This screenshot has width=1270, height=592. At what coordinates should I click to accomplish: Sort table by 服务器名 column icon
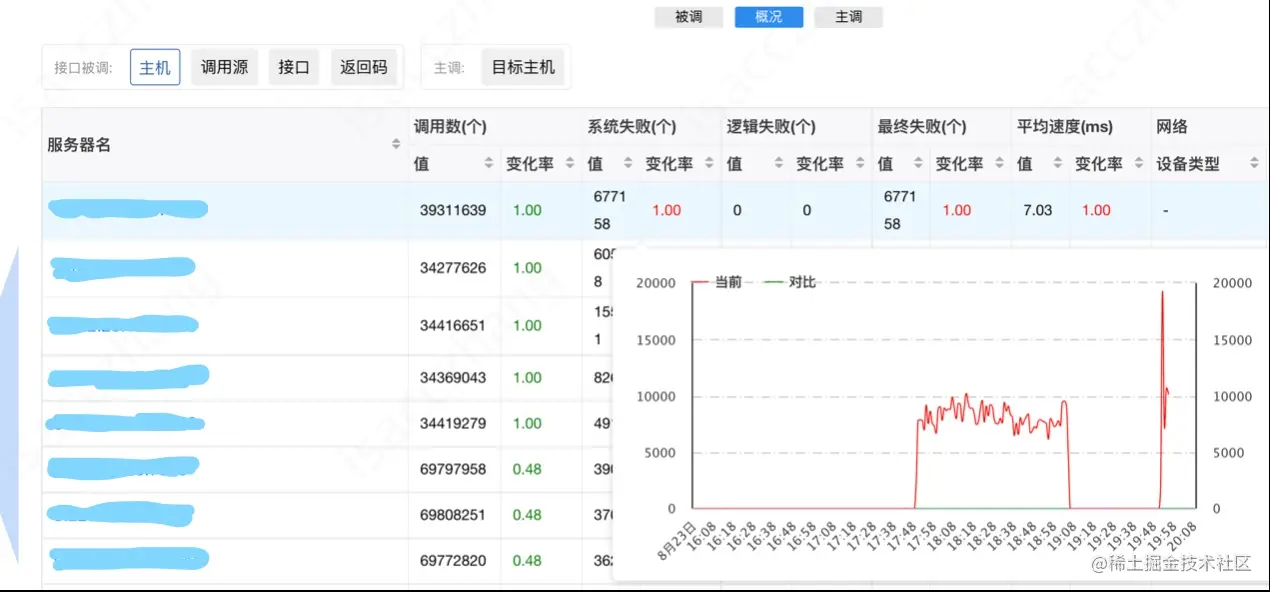point(396,145)
